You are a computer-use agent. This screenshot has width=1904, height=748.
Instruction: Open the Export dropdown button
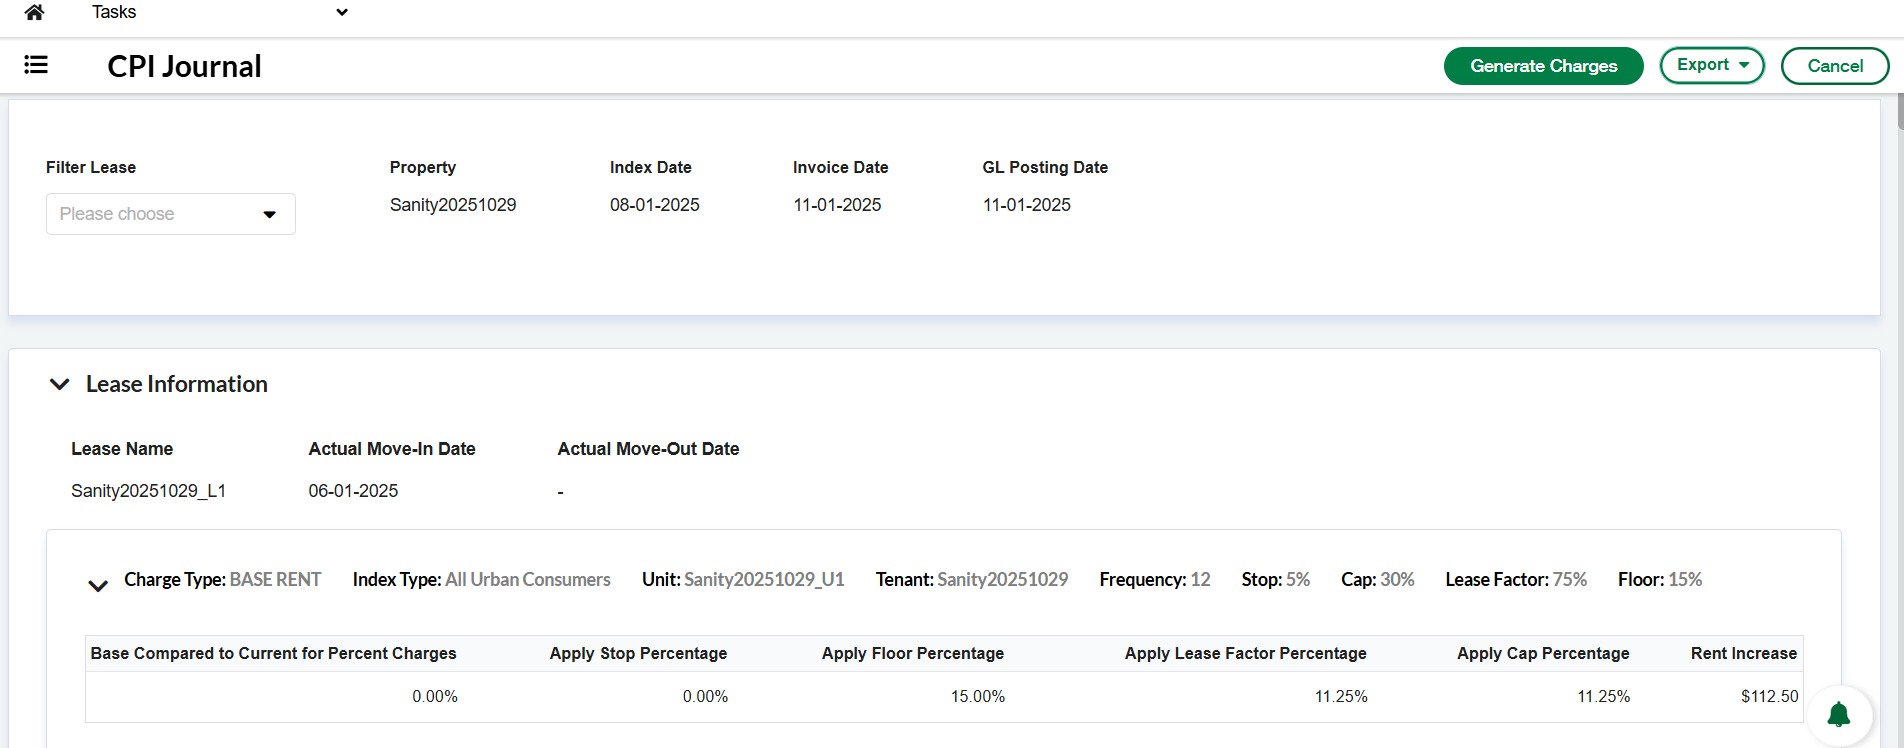1712,65
